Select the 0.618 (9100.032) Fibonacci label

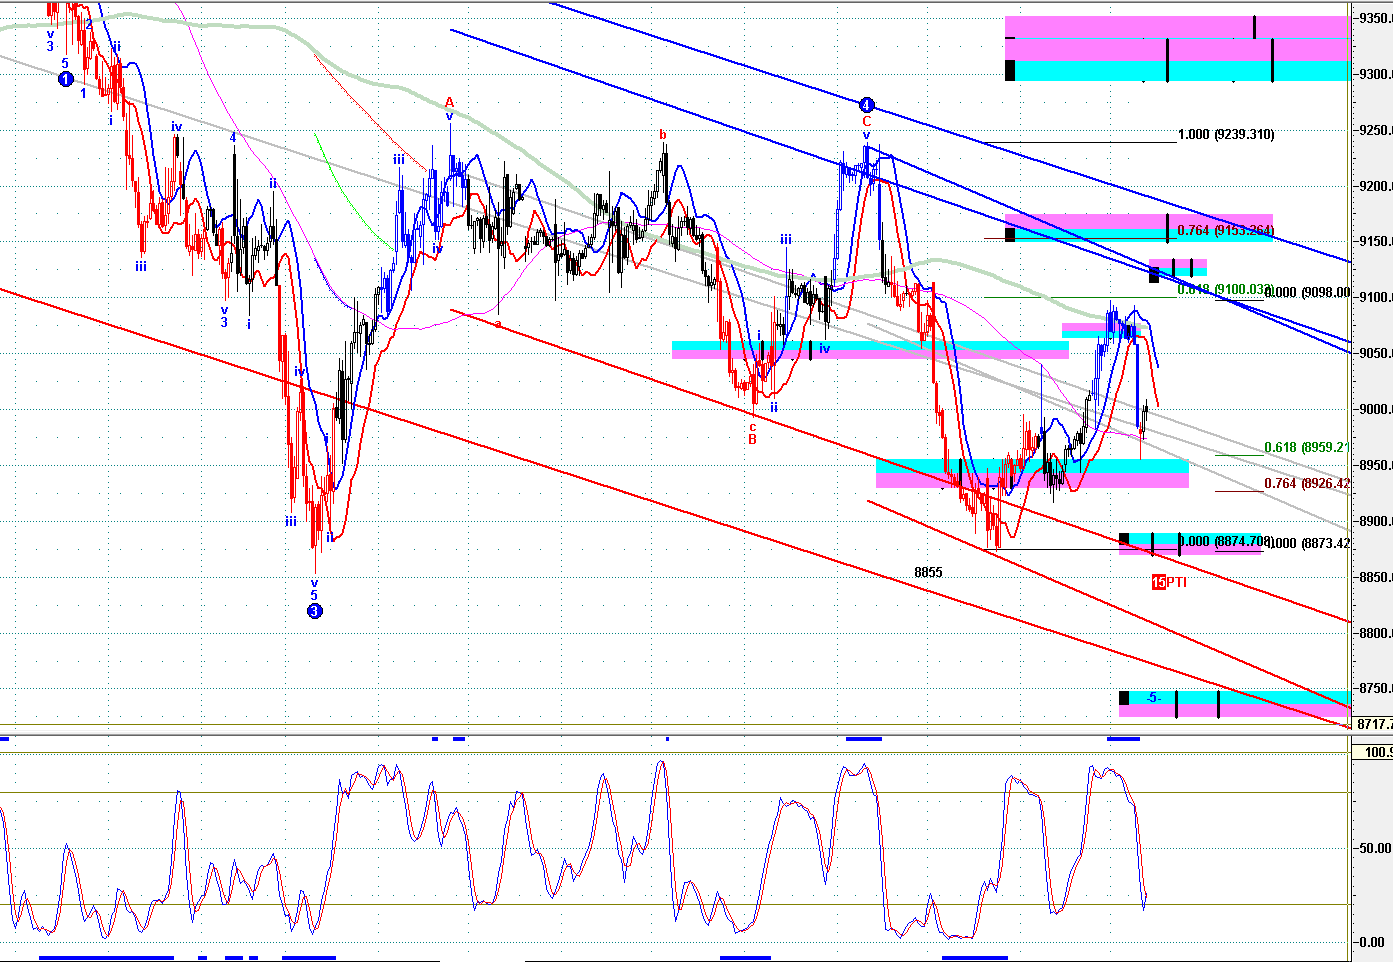(1226, 289)
